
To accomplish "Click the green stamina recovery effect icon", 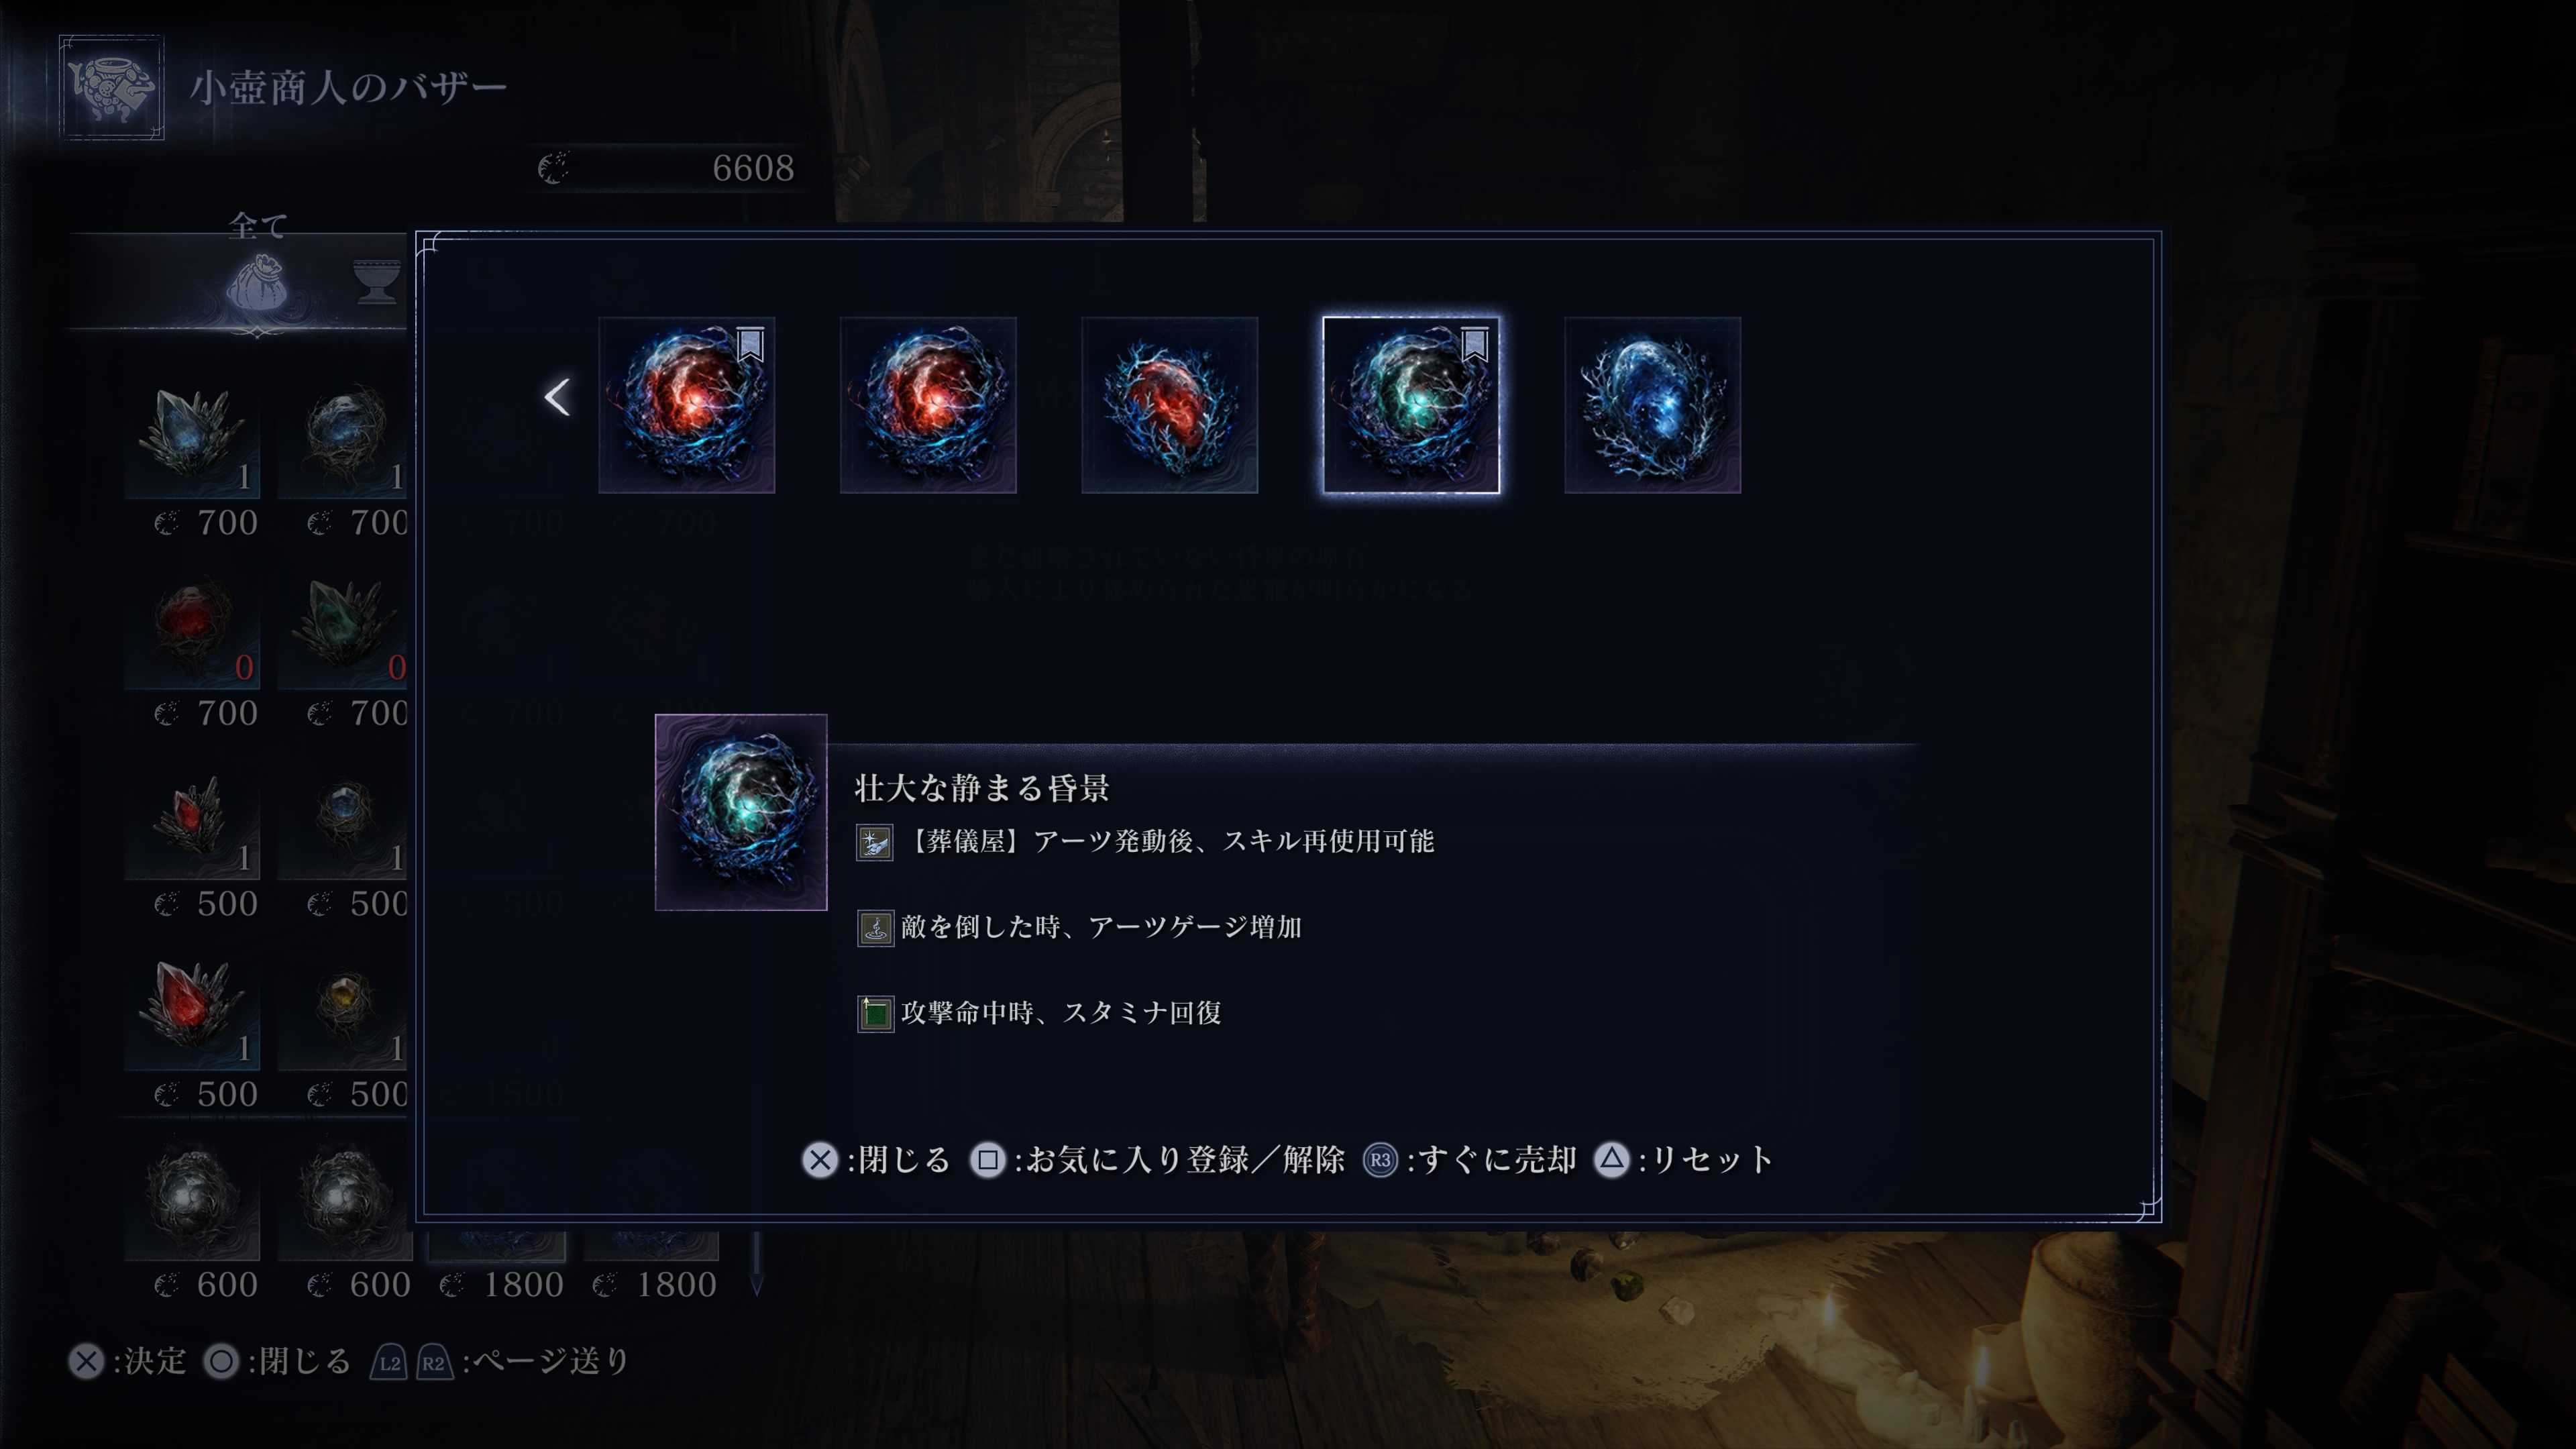I will pos(875,1013).
